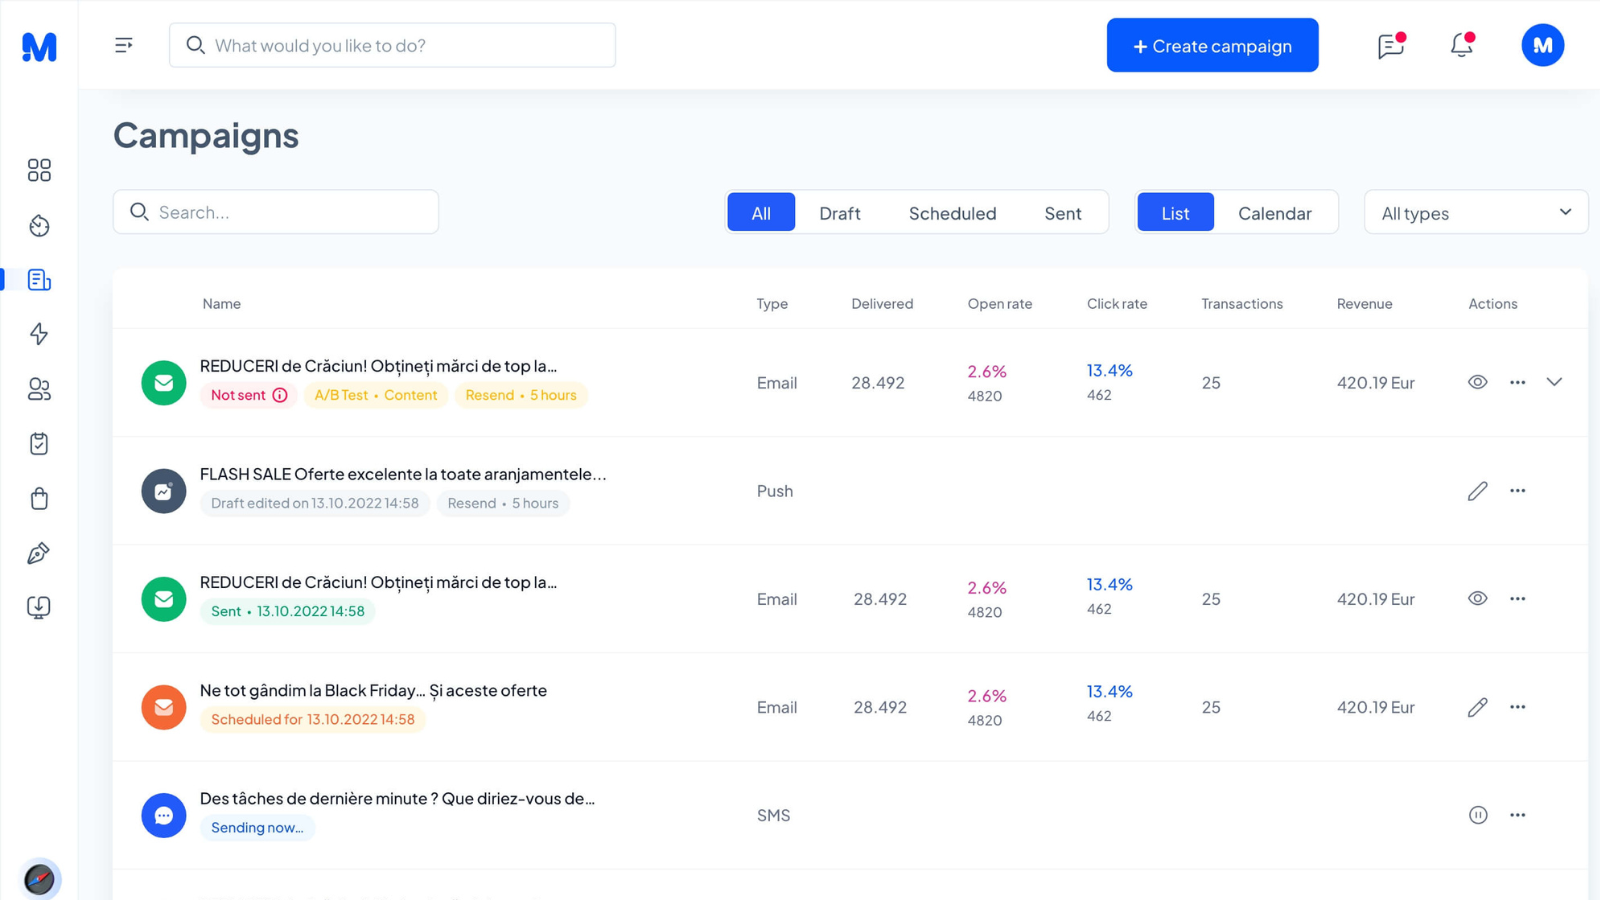1600x900 pixels.
Task: Open the dashboard grid icon in sidebar
Action: tap(39, 170)
